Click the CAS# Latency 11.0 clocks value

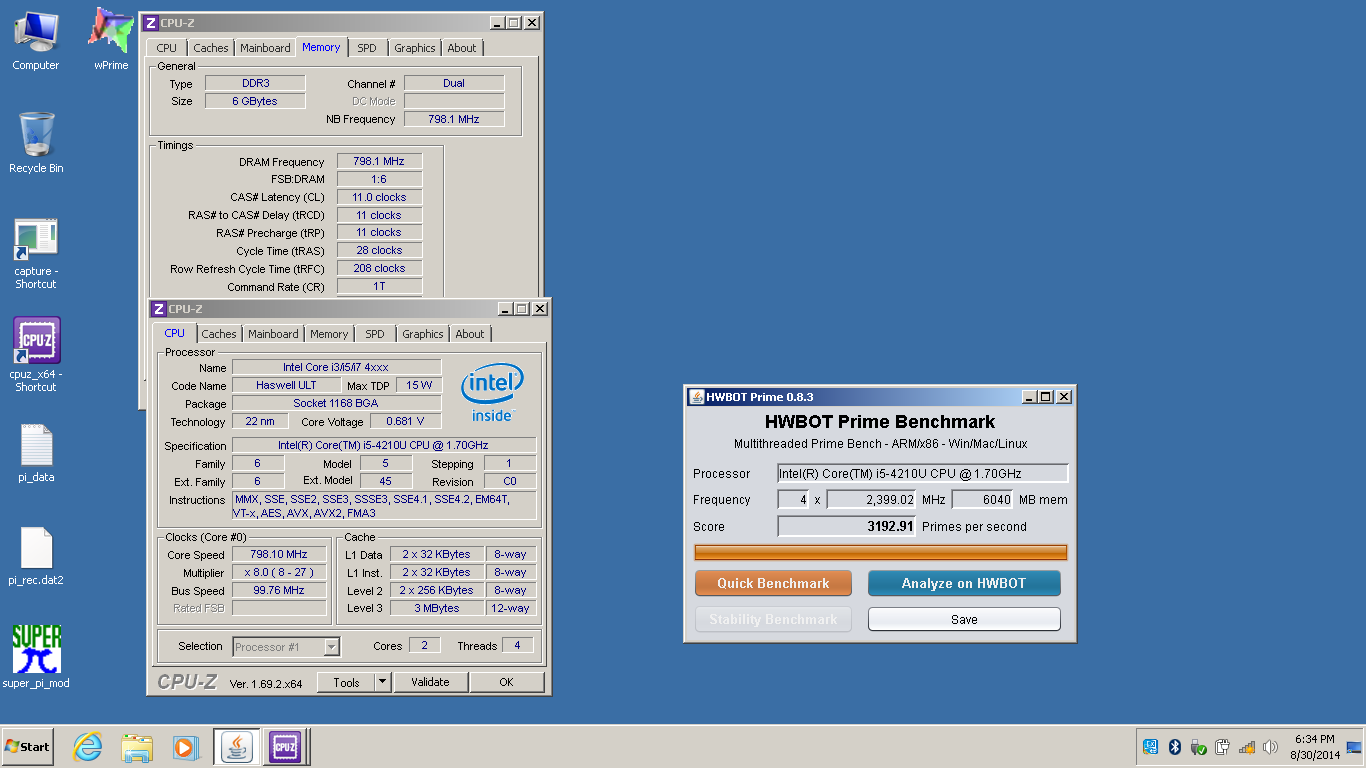click(x=379, y=197)
